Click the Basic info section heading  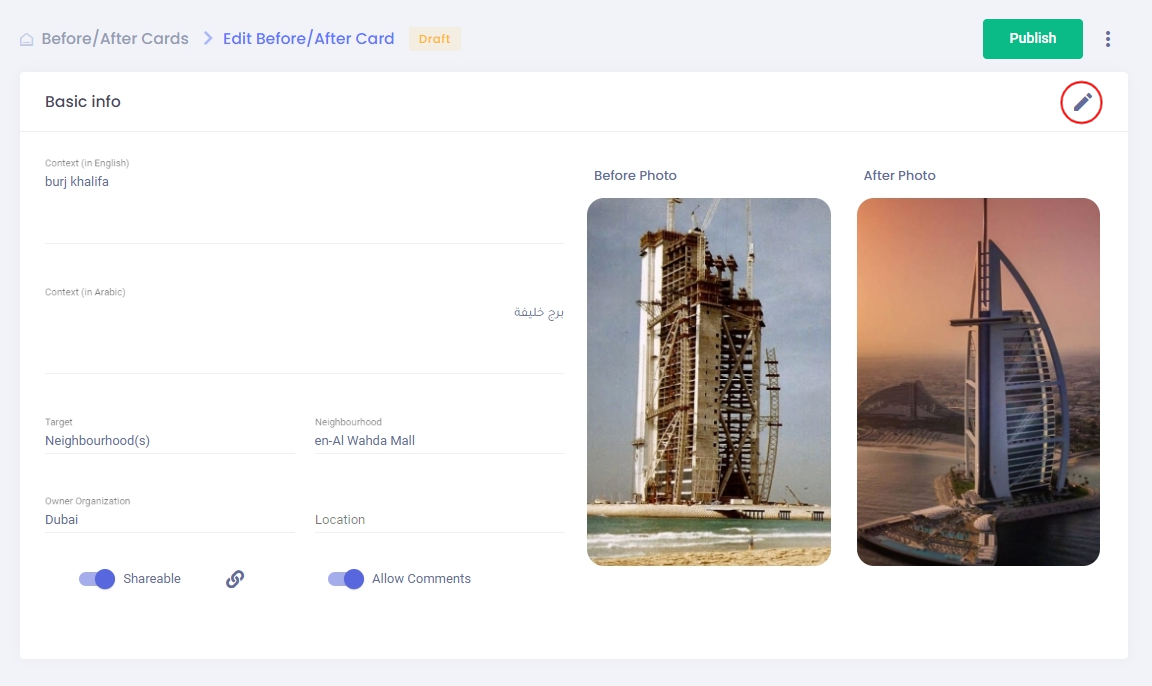pos(83,102)
